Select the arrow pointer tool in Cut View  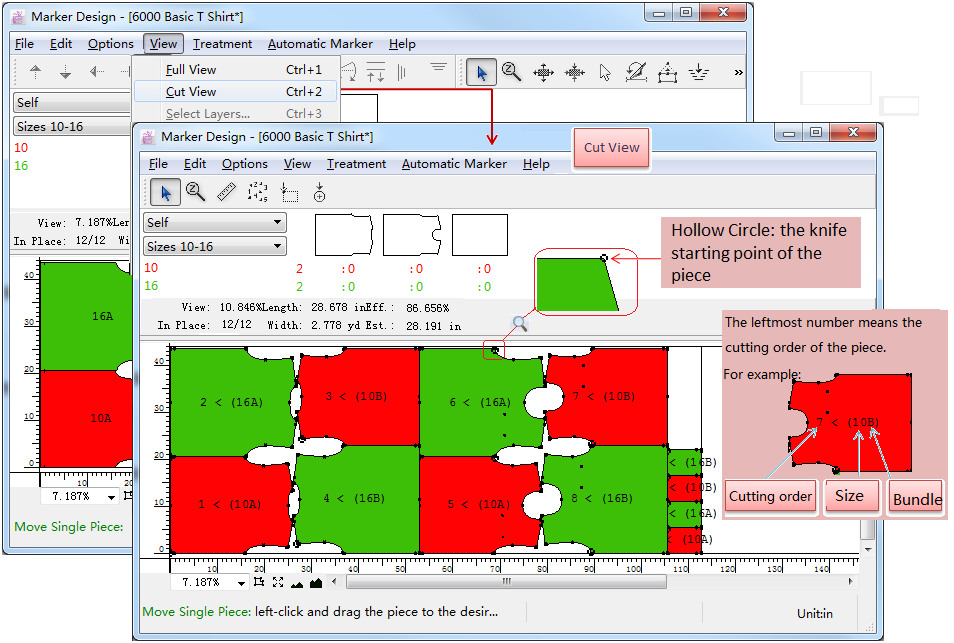165,192
